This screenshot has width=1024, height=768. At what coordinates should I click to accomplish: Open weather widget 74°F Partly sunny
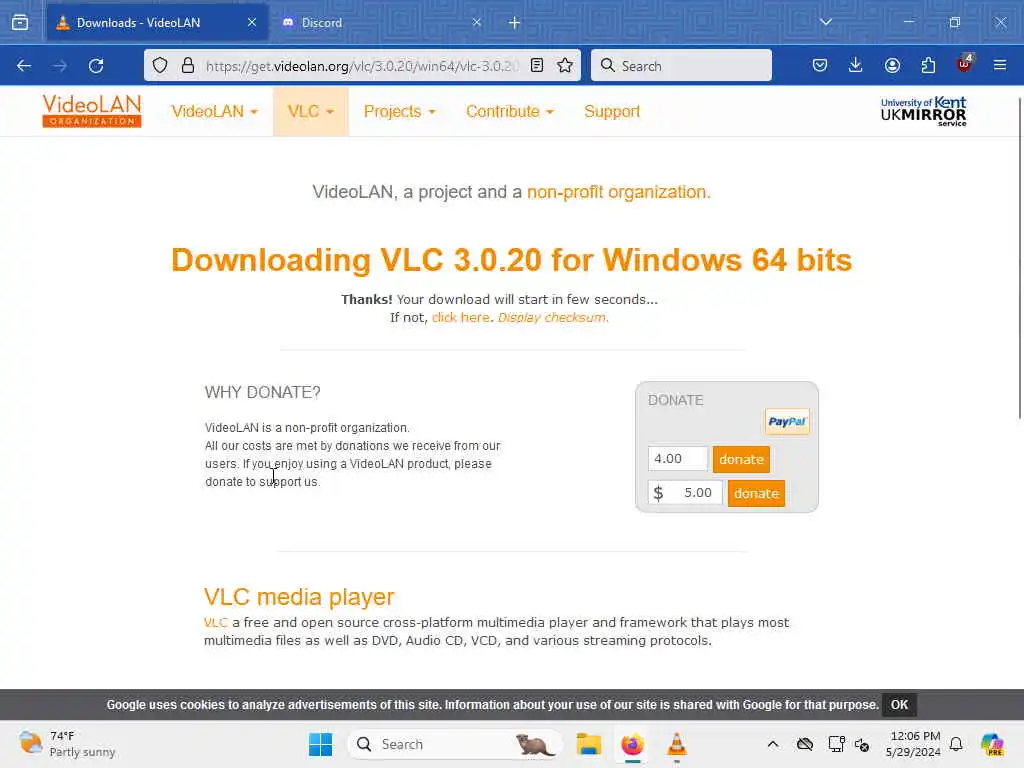tap(67, 744)
